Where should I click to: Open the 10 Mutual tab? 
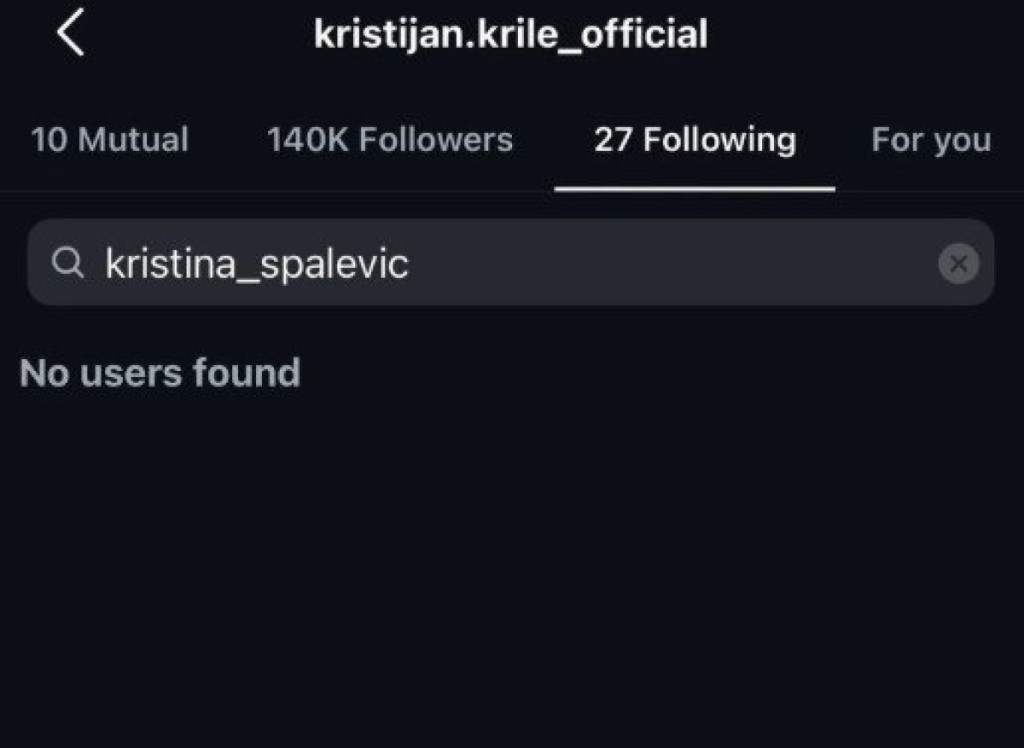109,140
